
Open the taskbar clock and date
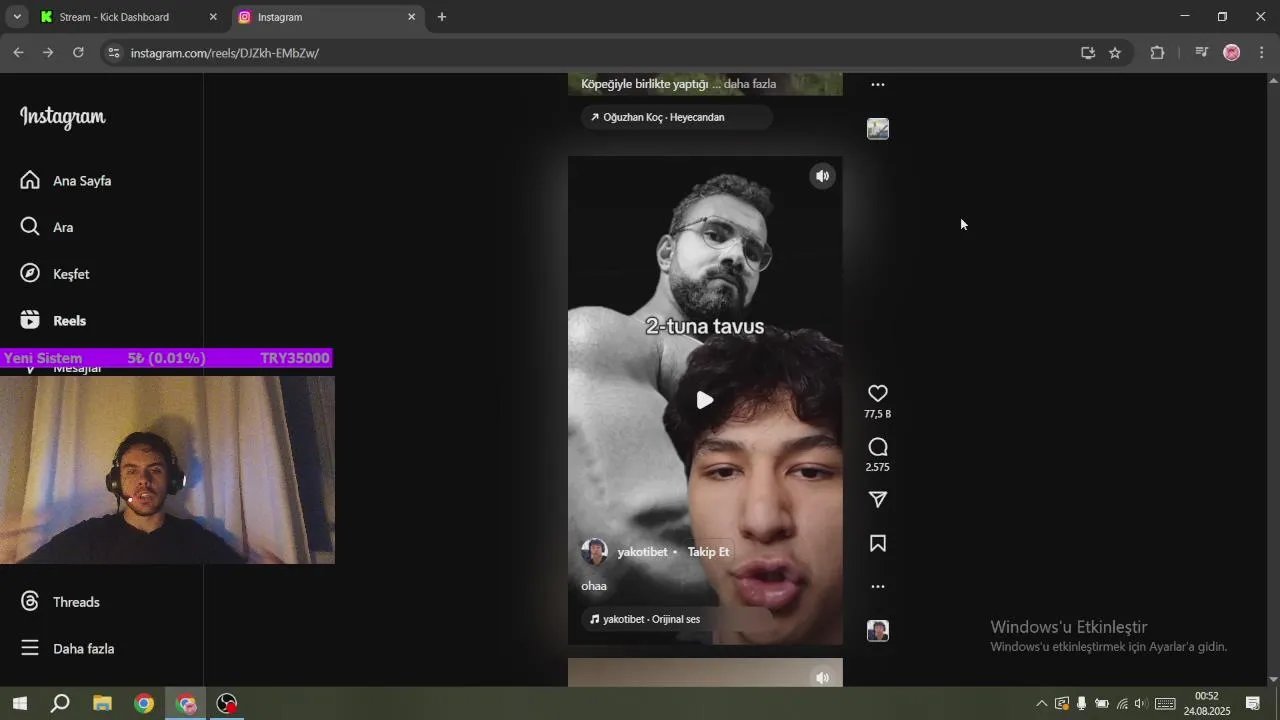tap(1207, 704)
